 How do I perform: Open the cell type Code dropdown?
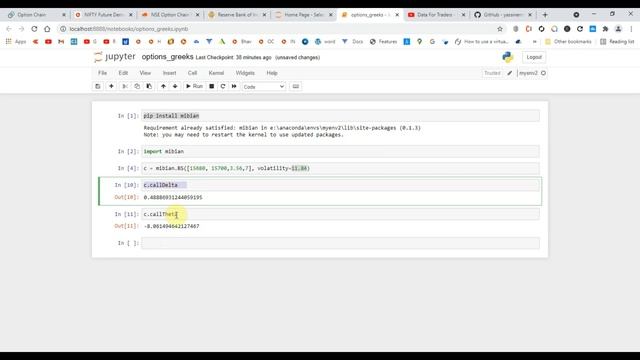tap(264, 87)
